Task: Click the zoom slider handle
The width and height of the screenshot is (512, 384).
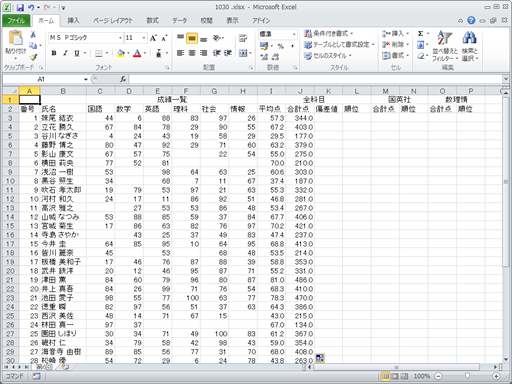Action: tap(467, 376)
